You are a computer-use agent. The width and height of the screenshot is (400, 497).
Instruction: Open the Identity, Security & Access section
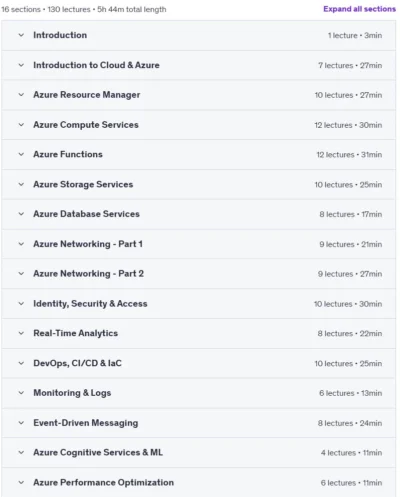198,304
